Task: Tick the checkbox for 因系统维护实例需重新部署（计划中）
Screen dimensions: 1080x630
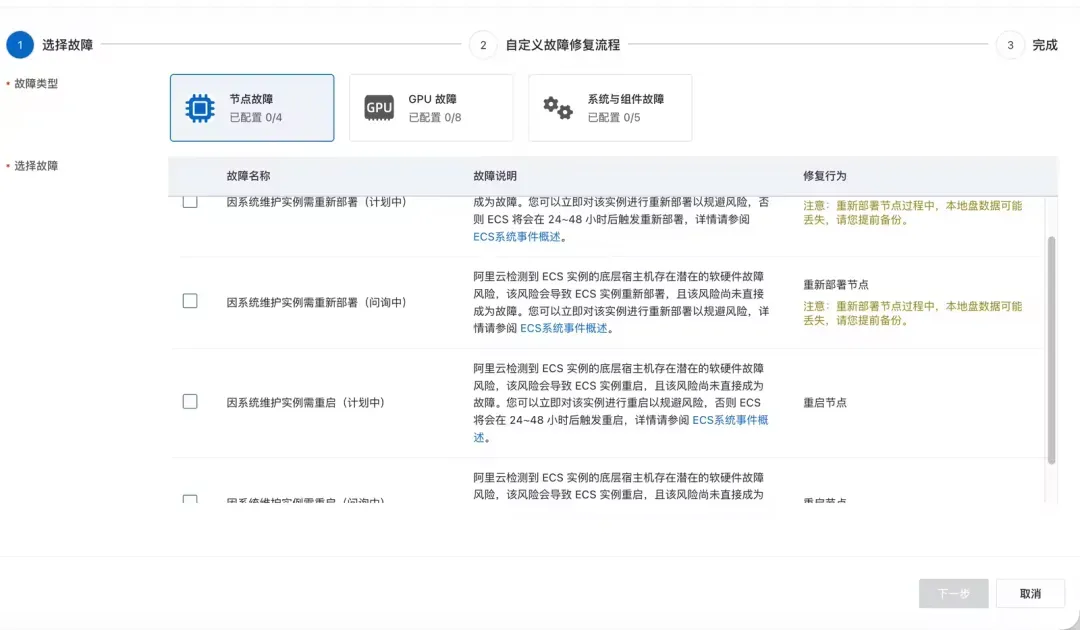Action: click(x=190, y=202)
